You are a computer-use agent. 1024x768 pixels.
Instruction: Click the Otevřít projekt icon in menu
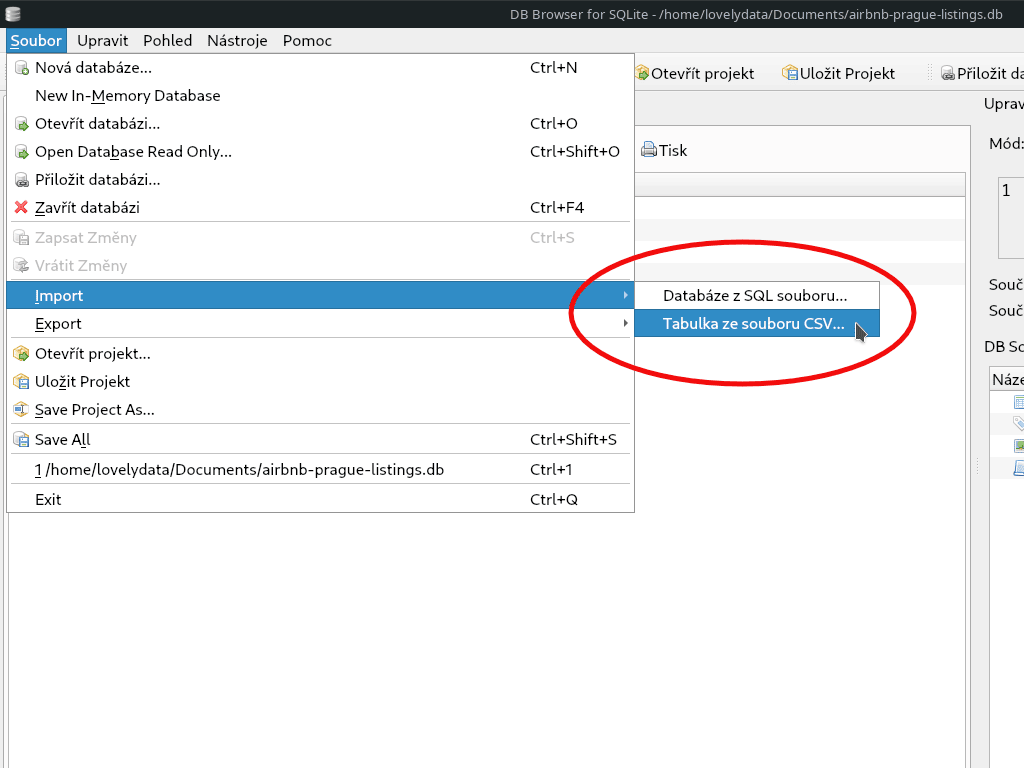(x=22, y=354)
